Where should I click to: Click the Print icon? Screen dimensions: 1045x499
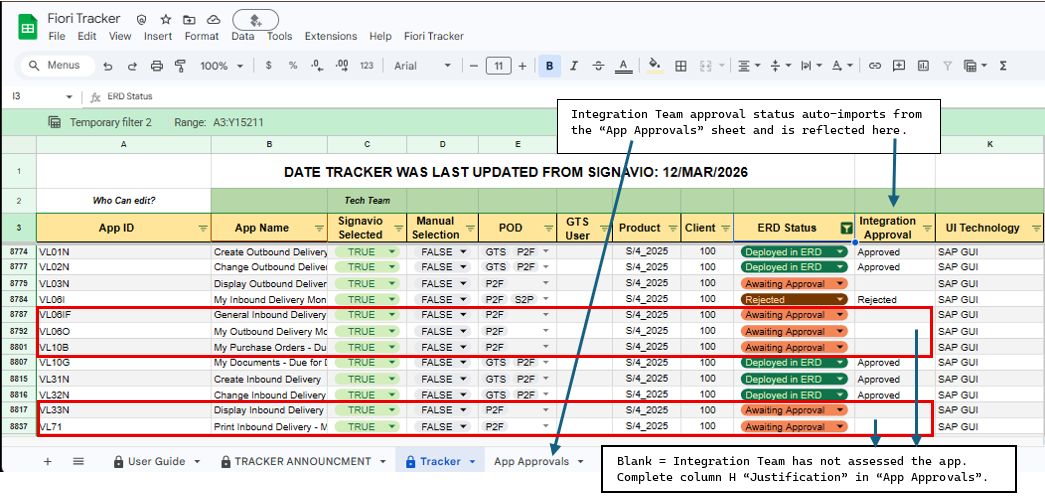156,66
